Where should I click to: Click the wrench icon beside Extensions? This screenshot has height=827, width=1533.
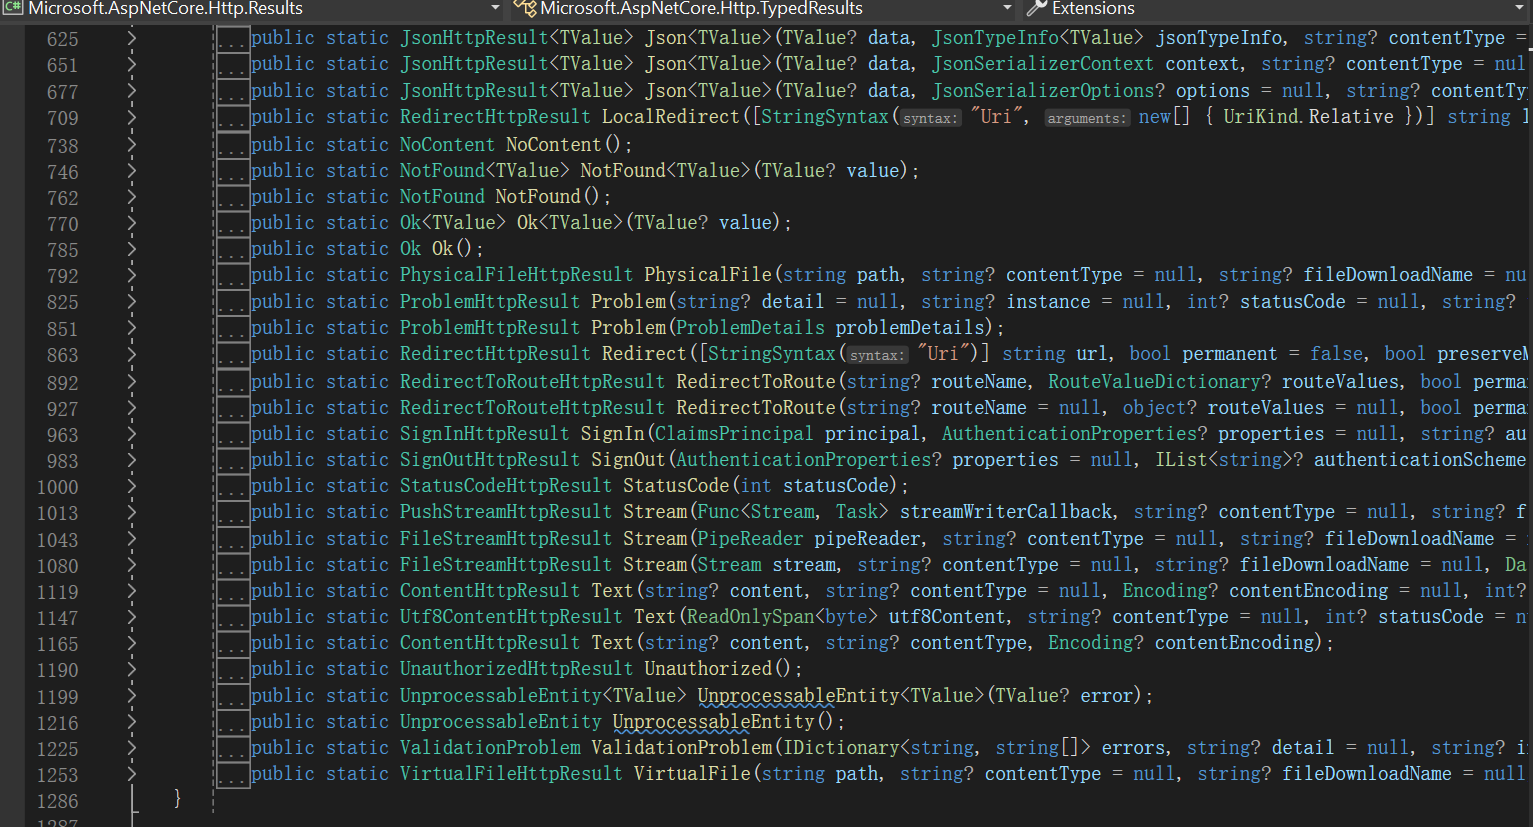1037,8
